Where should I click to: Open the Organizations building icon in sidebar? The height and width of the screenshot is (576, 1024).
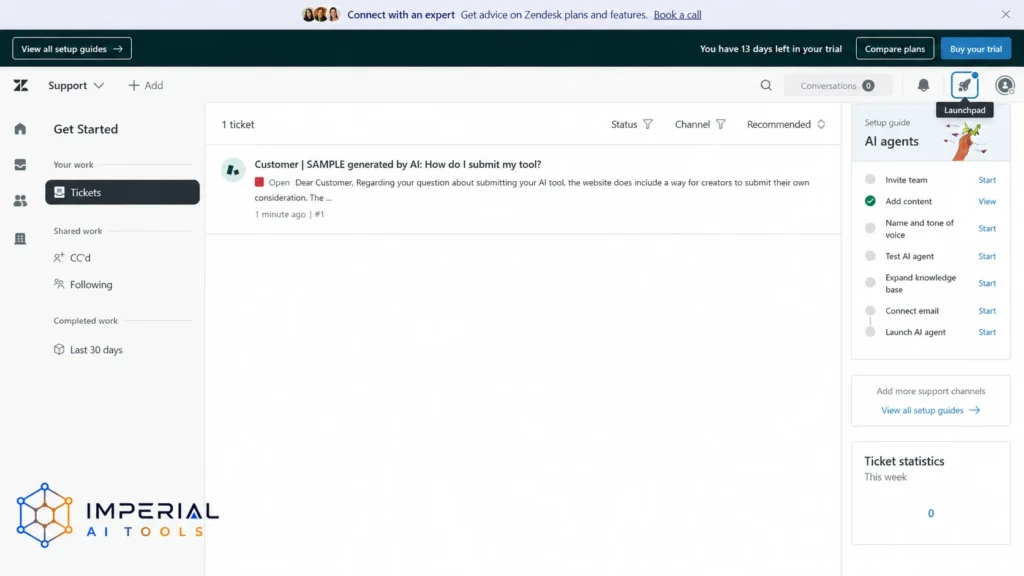[x=20, y=238]
